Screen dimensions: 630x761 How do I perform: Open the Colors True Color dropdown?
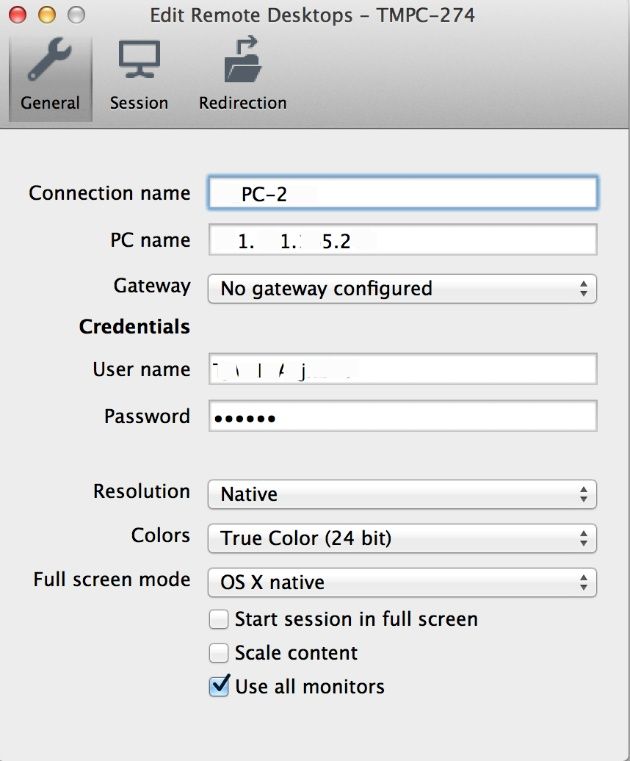[x=402, y=538]
